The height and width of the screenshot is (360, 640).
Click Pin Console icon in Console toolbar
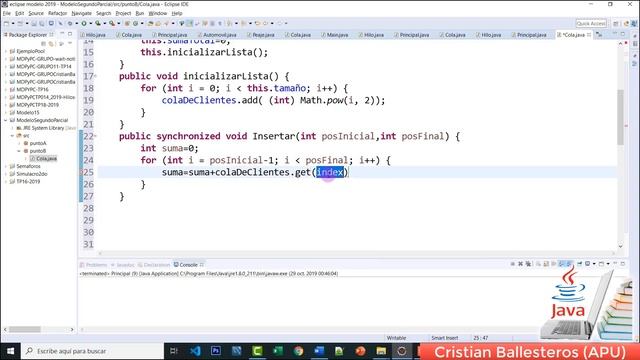579,264
